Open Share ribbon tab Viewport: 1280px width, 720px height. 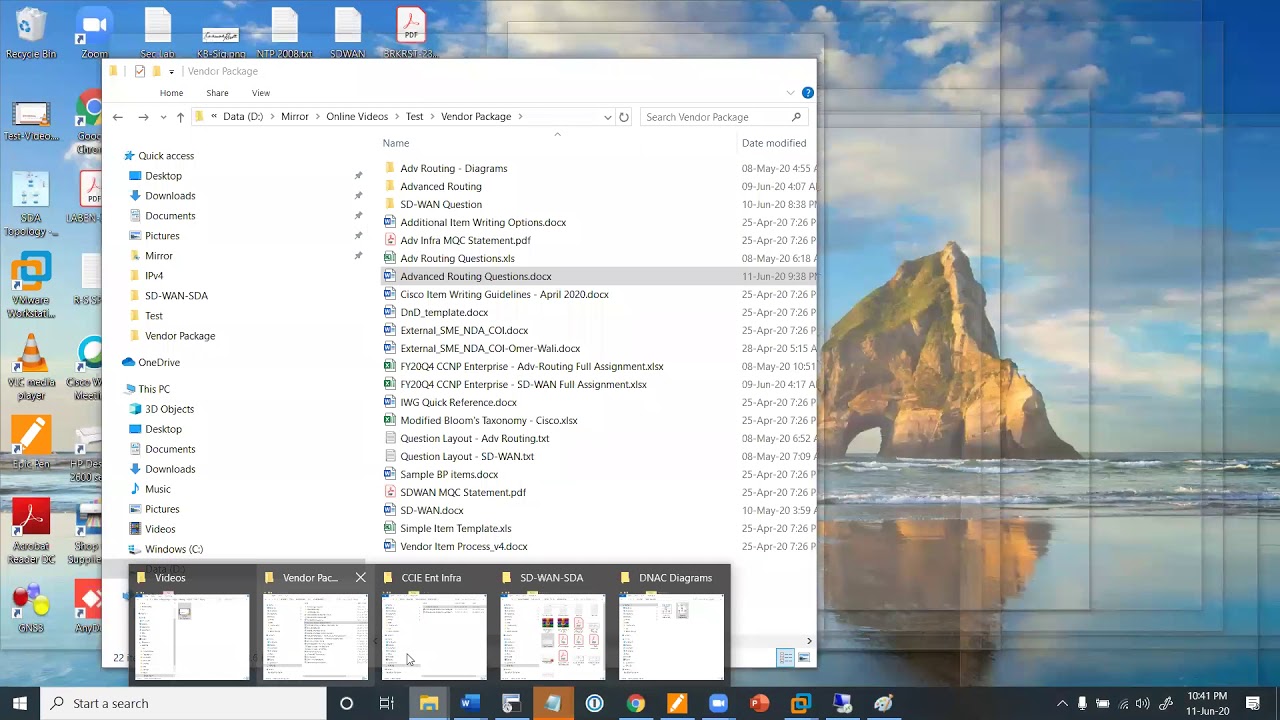(217, 93)
